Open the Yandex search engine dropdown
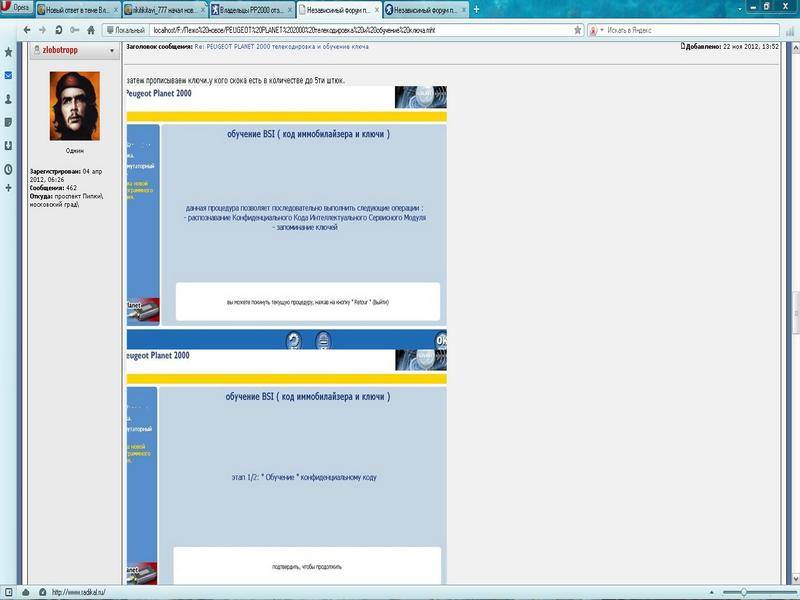The image size is (800, 600). [x=597, y=30]
